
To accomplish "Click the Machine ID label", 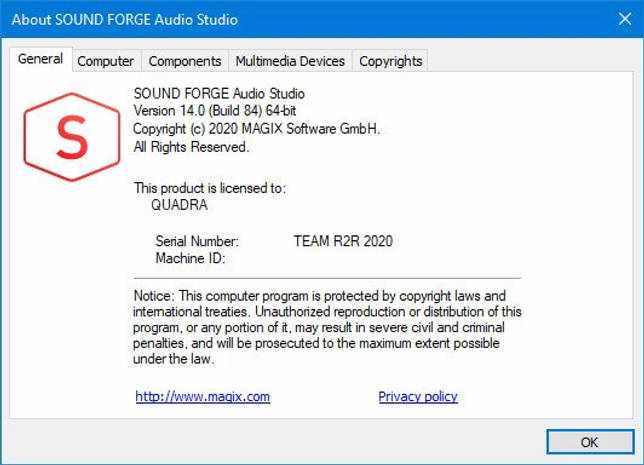I will tap(190, 258).
